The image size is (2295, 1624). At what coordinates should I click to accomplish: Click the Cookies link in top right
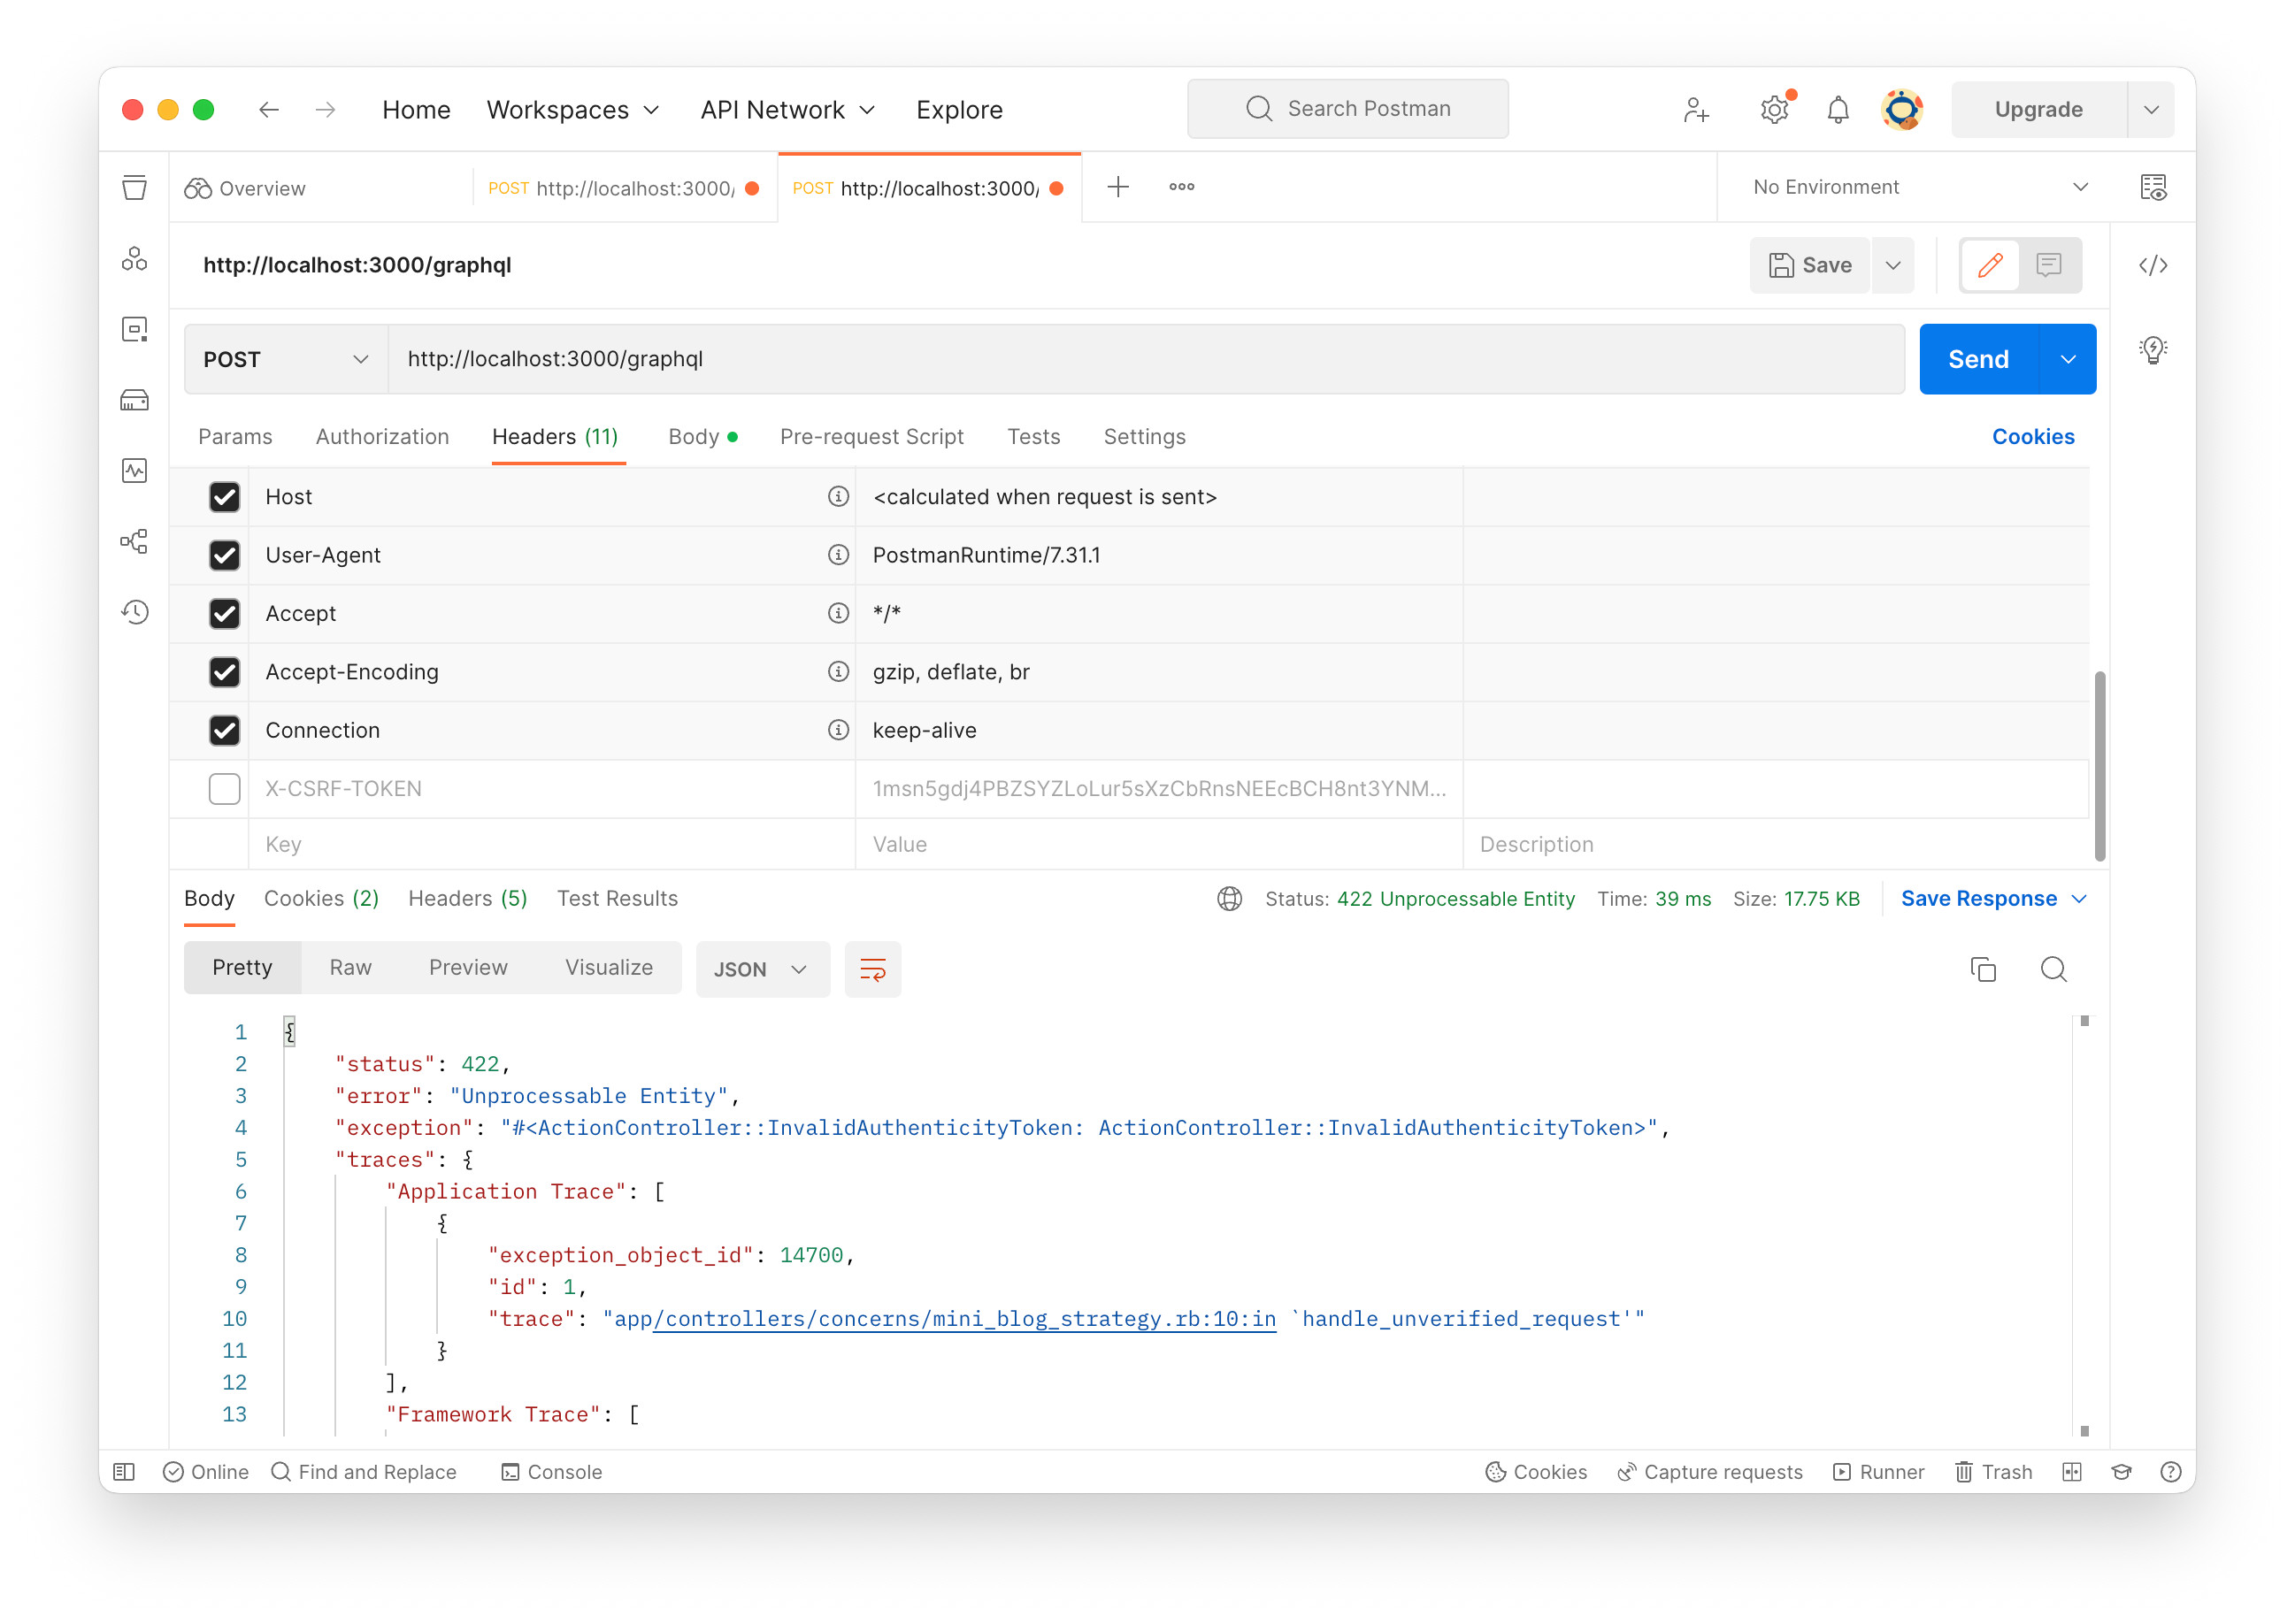coord(2035,436)
